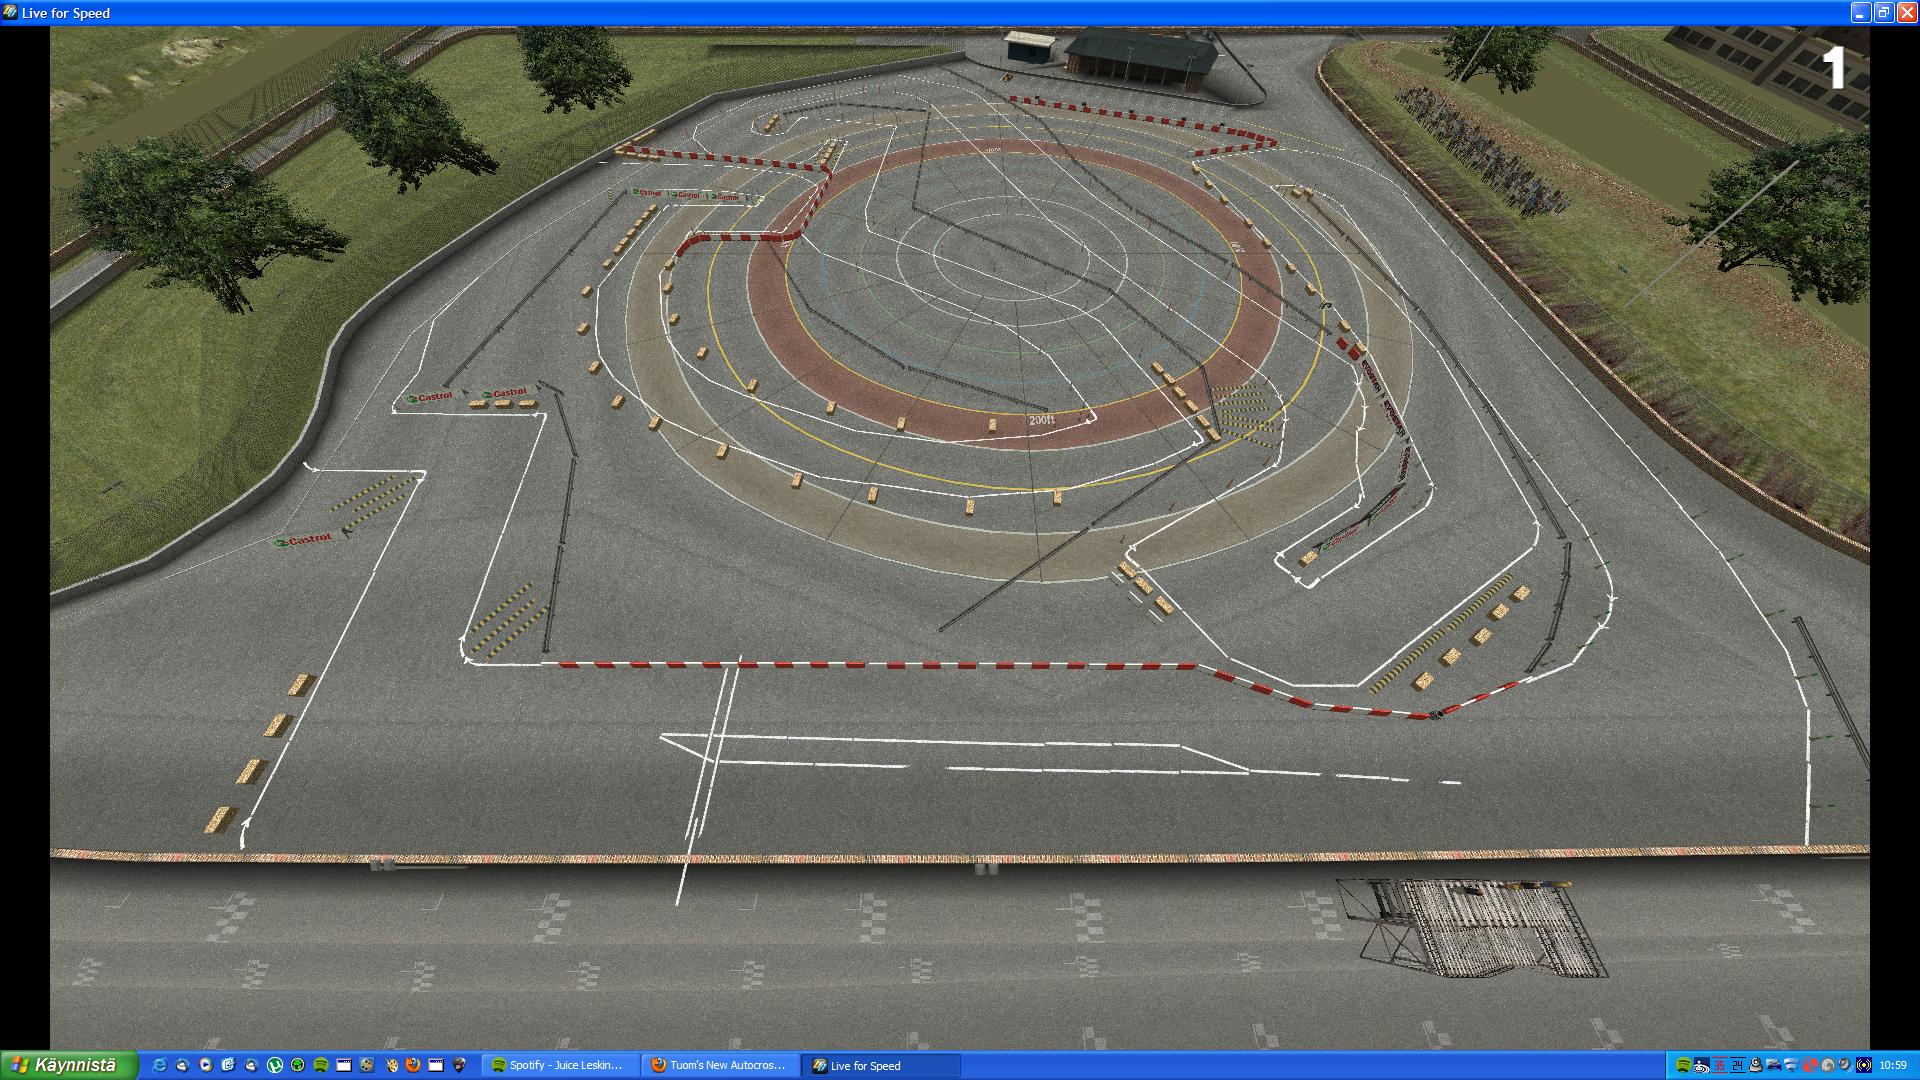Click the paint palette quick launch icon

[367, 1065]
